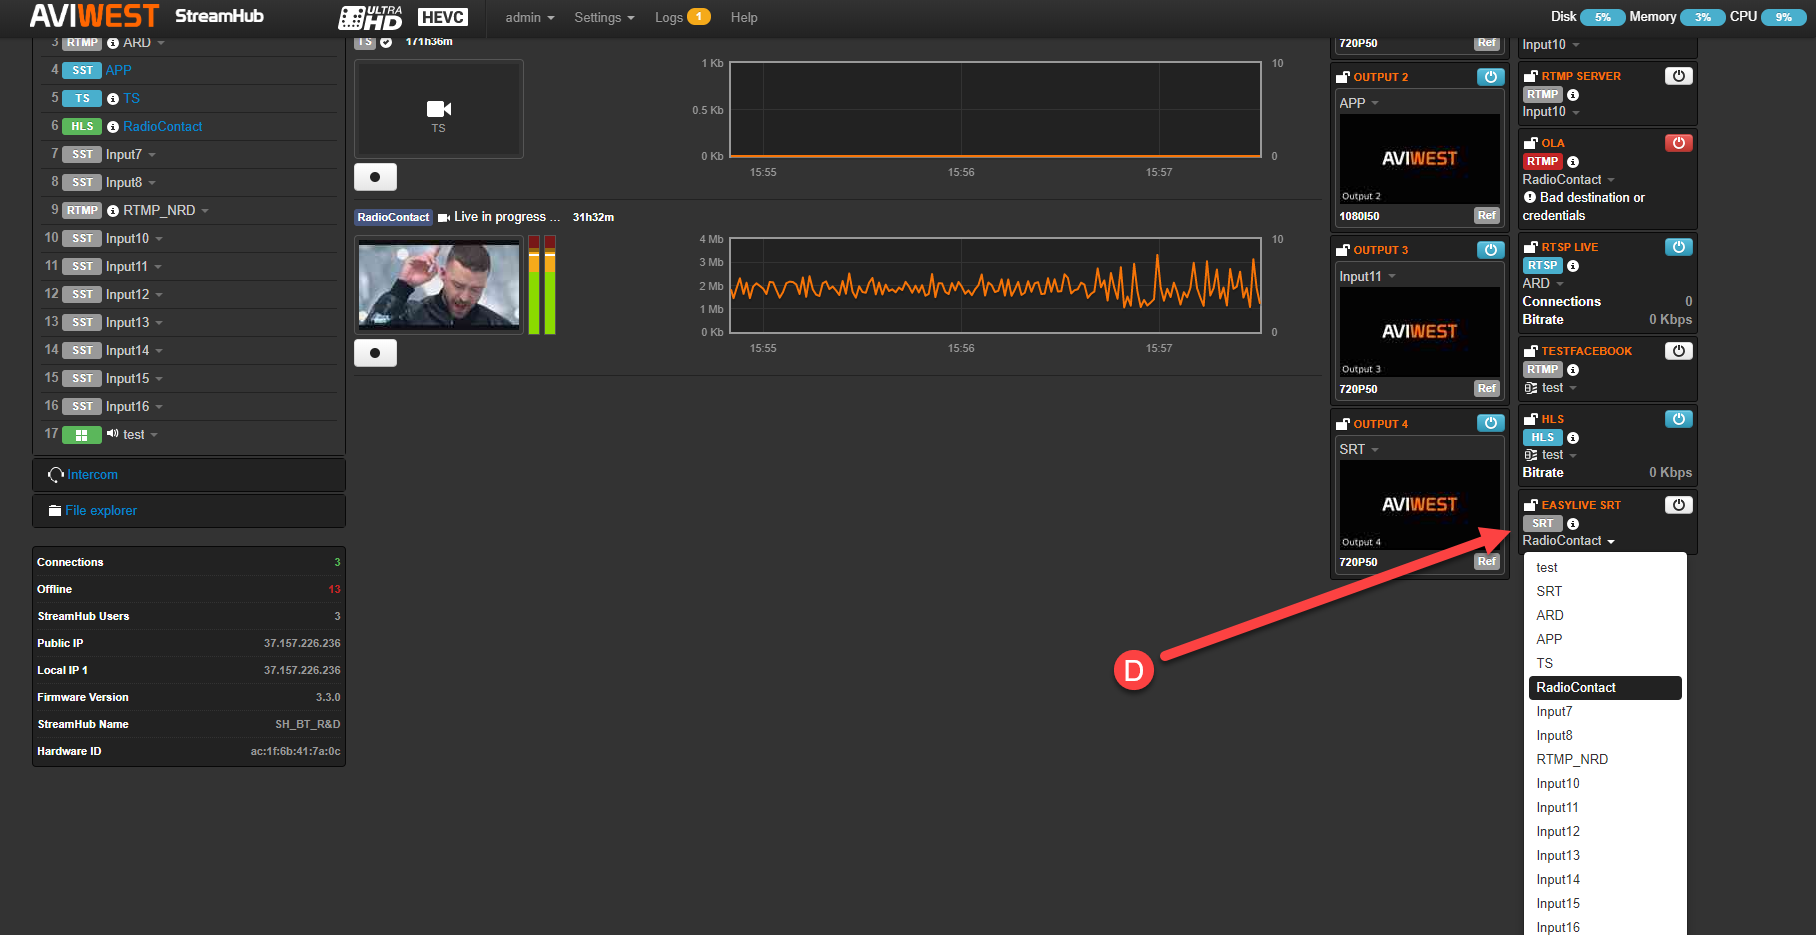Toggle power for OUTPUT 2

[1490, 77]
